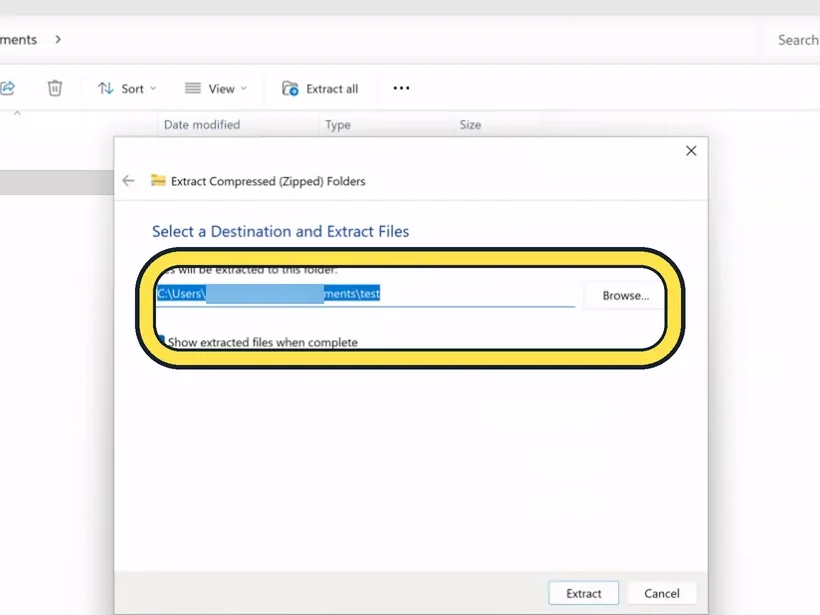Expand the breadcrumb chevron after Documents
Image resolution: width=820 pixels, height=615 pixels.
58,40
